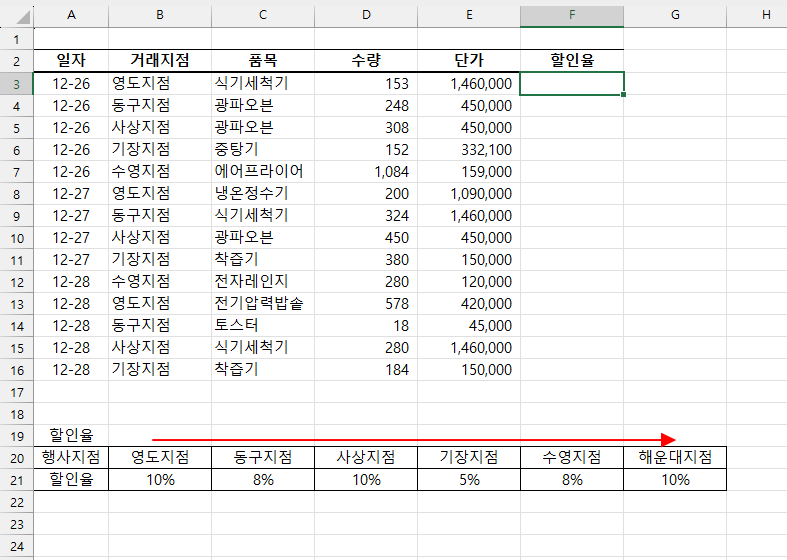Click 행사지점 cell in row 20

[71, 458]
